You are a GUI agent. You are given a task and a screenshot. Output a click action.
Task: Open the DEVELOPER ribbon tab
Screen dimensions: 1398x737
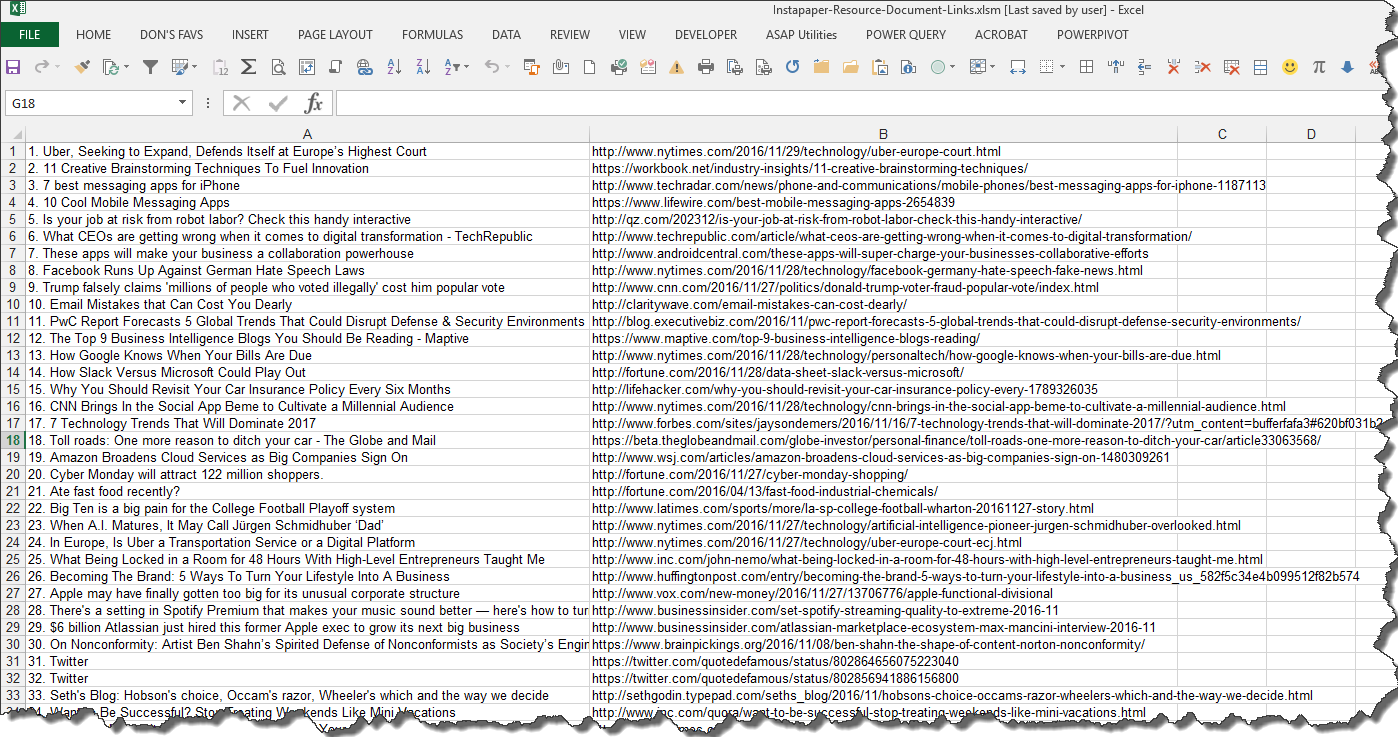click(706, 35)
